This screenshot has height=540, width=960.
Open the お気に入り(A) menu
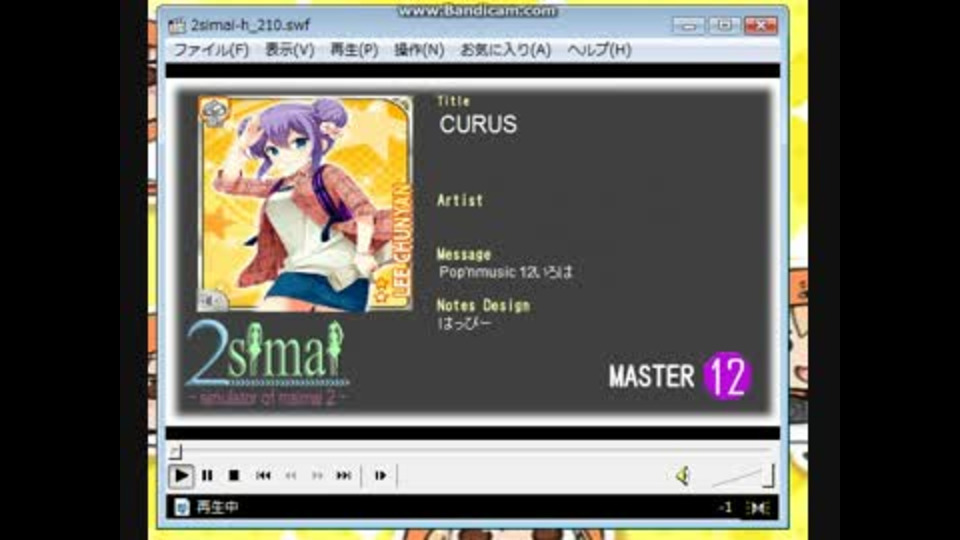[505, 50]
